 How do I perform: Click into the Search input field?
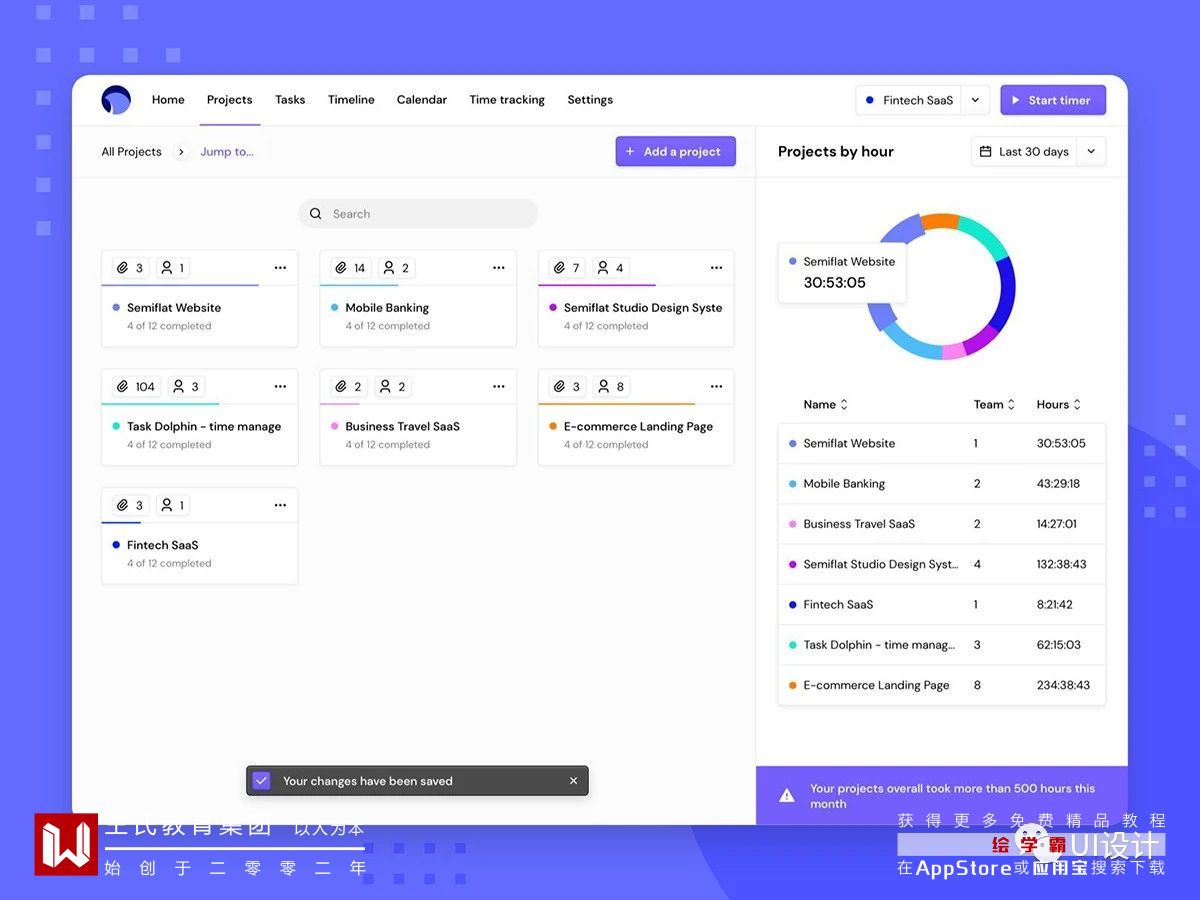[x=418, y=214]
